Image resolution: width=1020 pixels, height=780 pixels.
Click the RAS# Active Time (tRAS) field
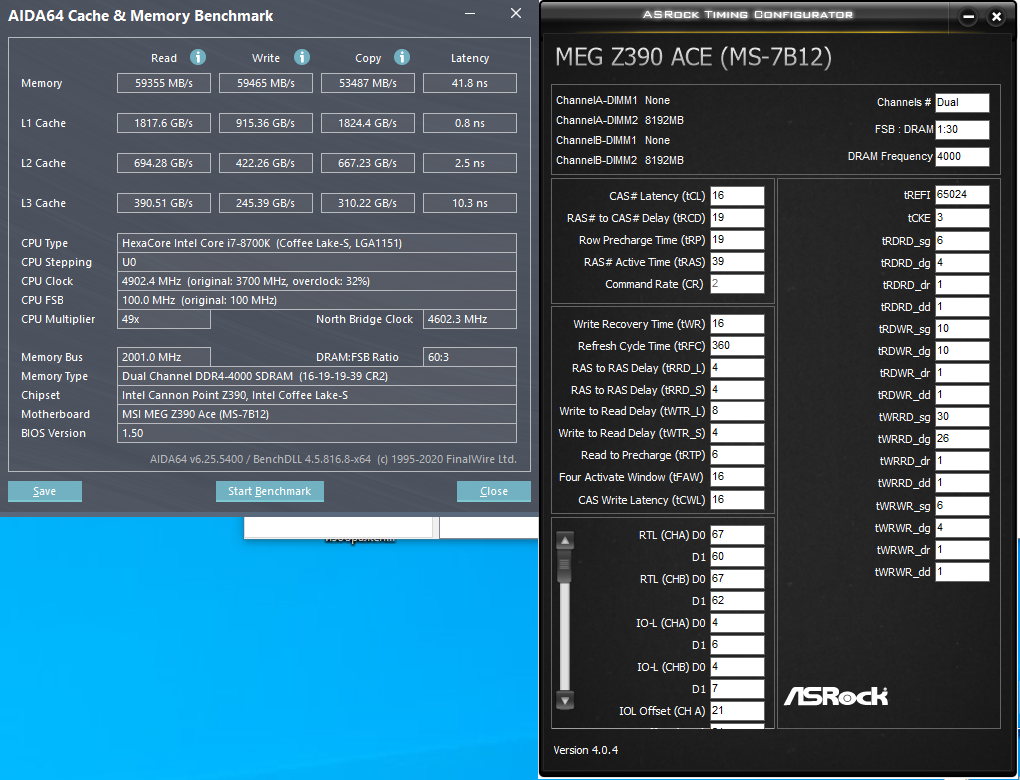[737, 262]
